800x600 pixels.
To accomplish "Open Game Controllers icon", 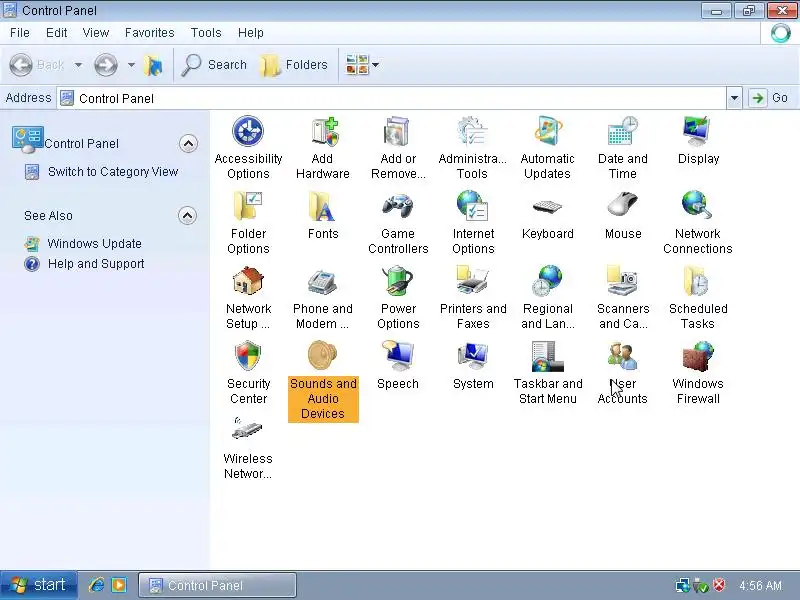I will 398,207.
